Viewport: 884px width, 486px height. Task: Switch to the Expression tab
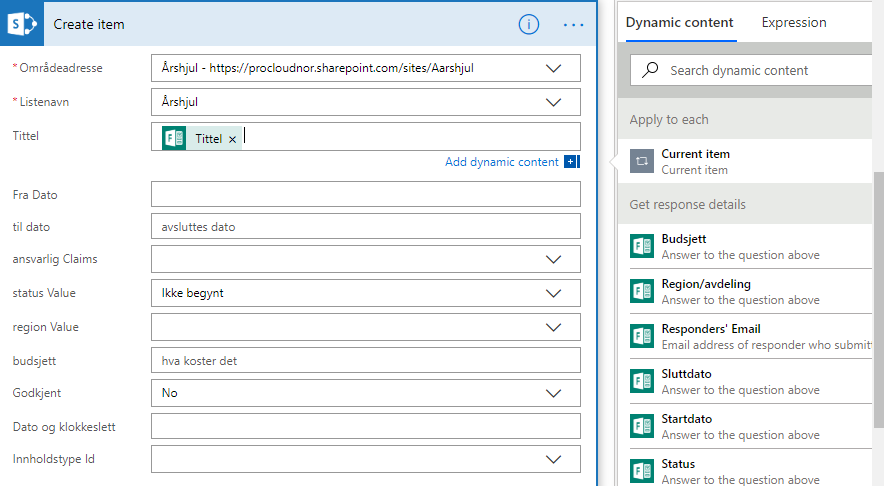[794, 23]
